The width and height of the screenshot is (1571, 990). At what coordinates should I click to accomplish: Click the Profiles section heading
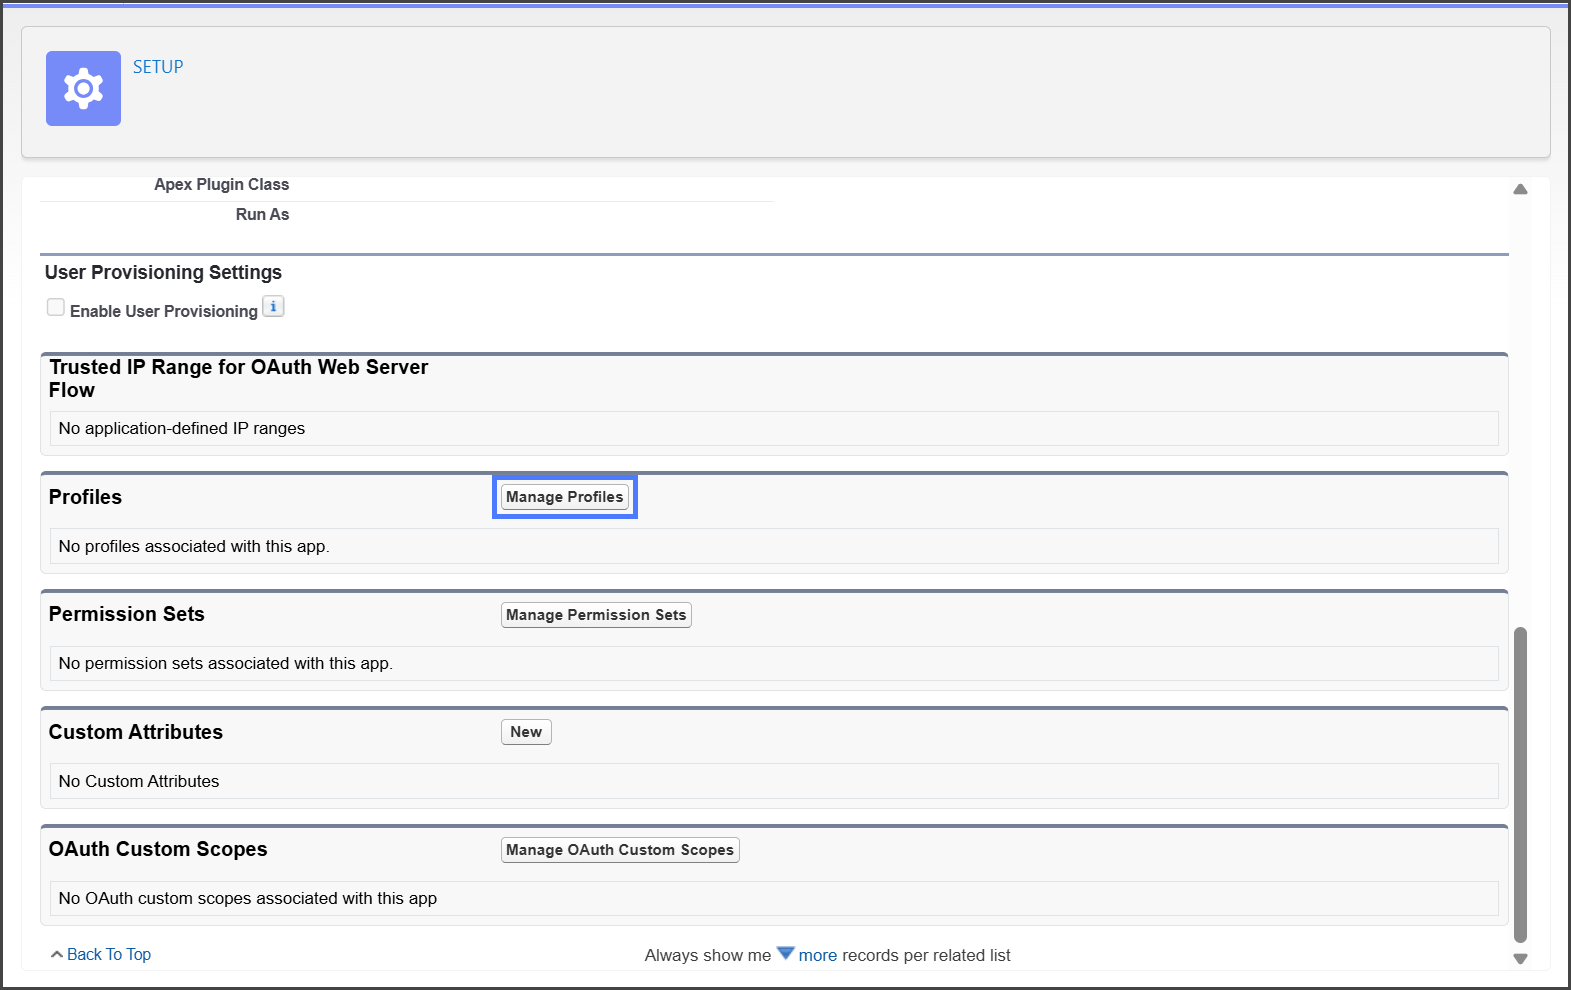point(85,497)
